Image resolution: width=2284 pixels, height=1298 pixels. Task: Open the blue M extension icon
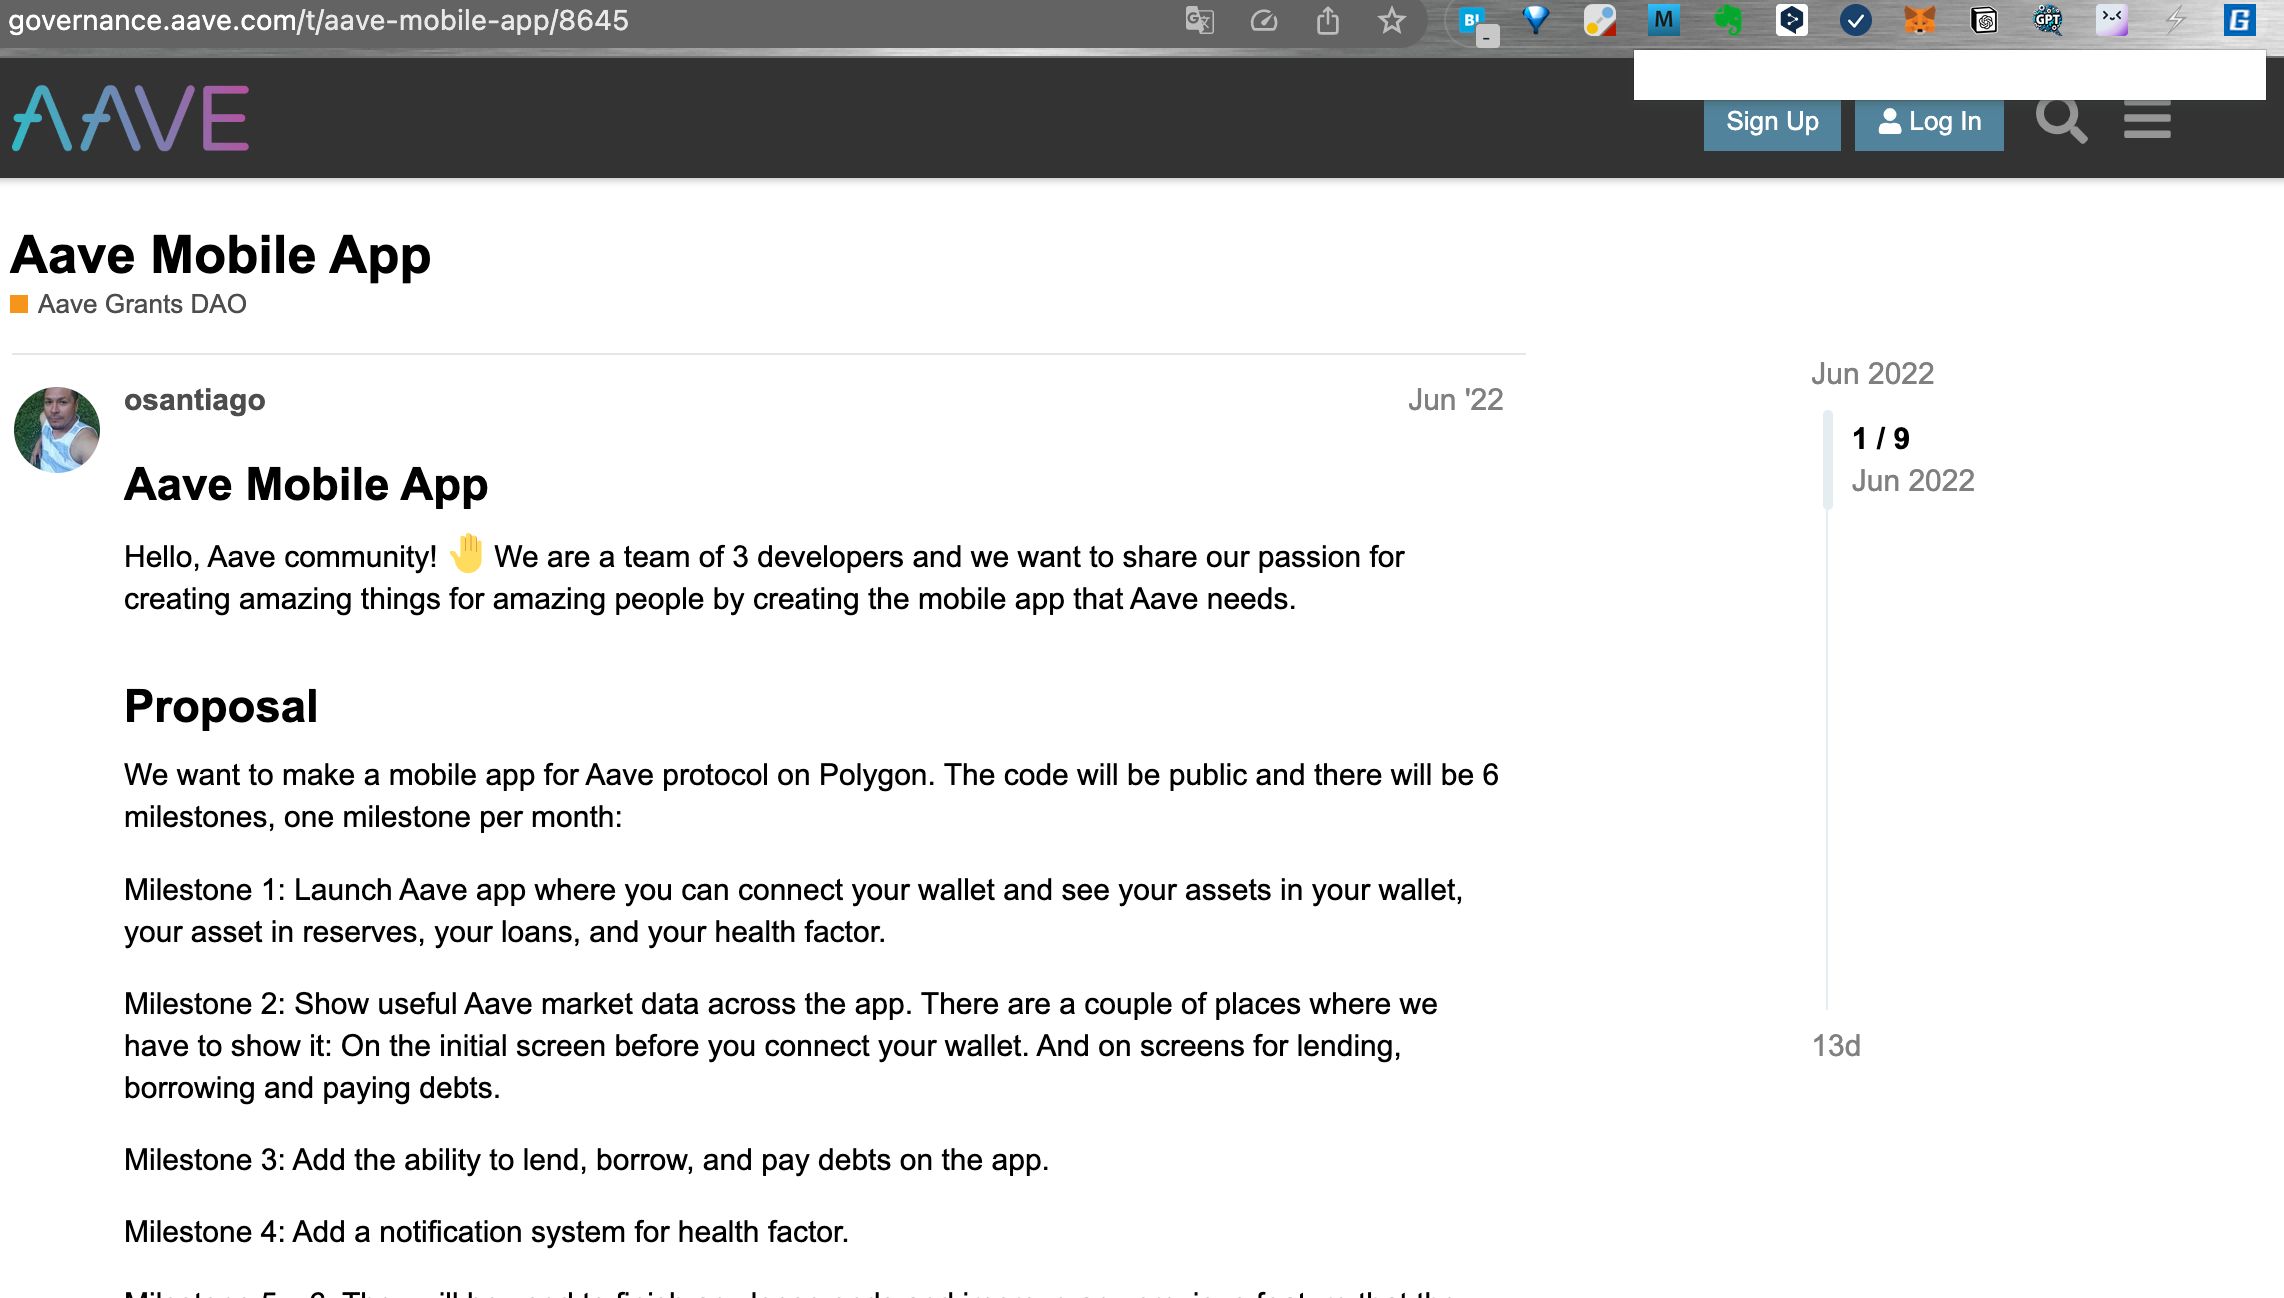[x=1664, y=20]
